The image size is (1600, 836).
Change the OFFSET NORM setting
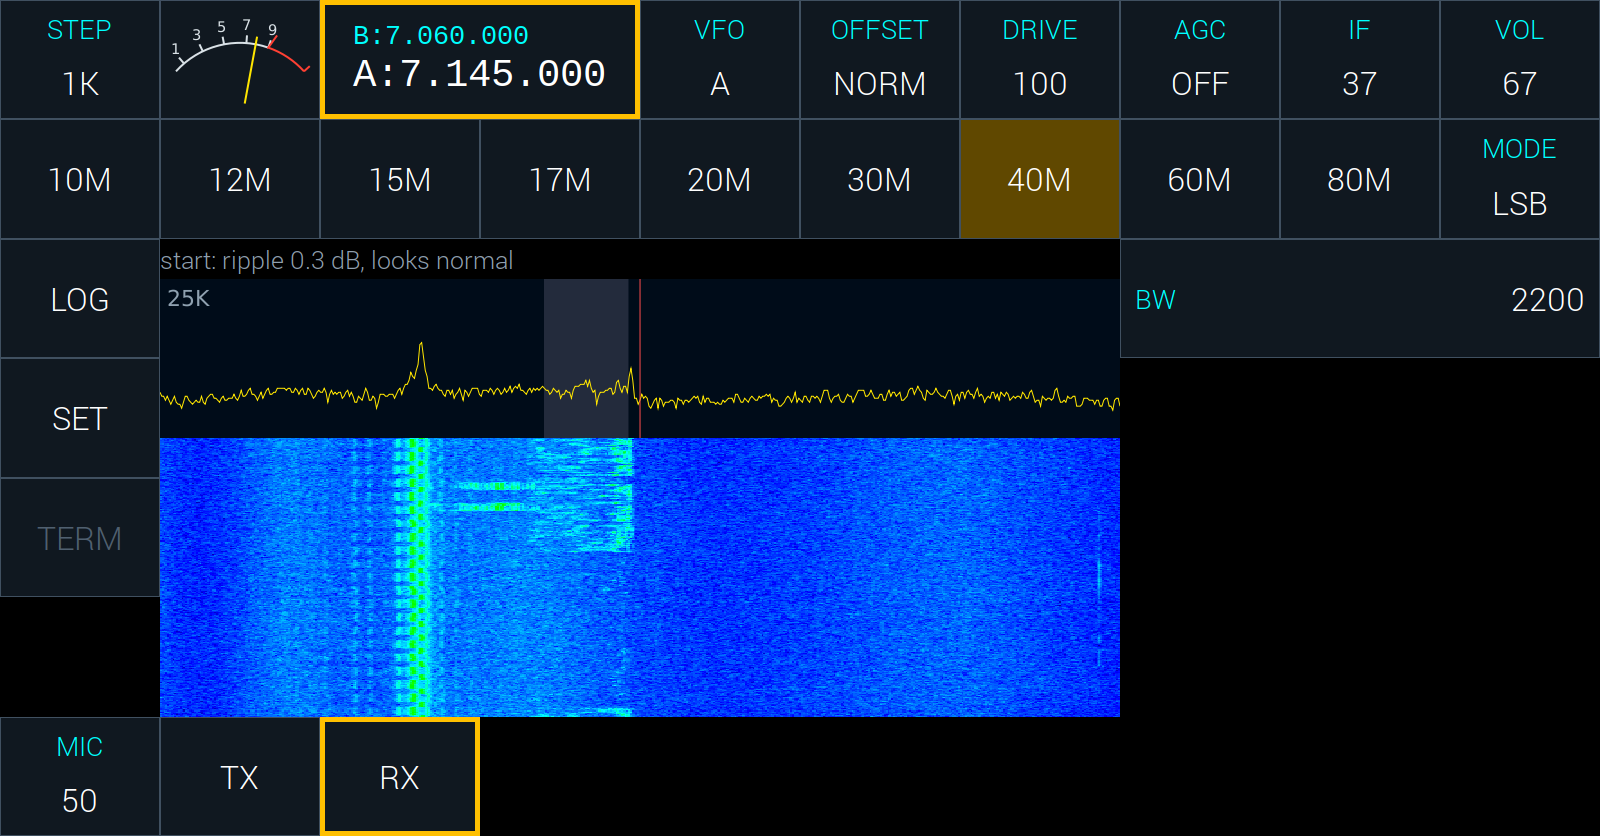pos(880,59)
